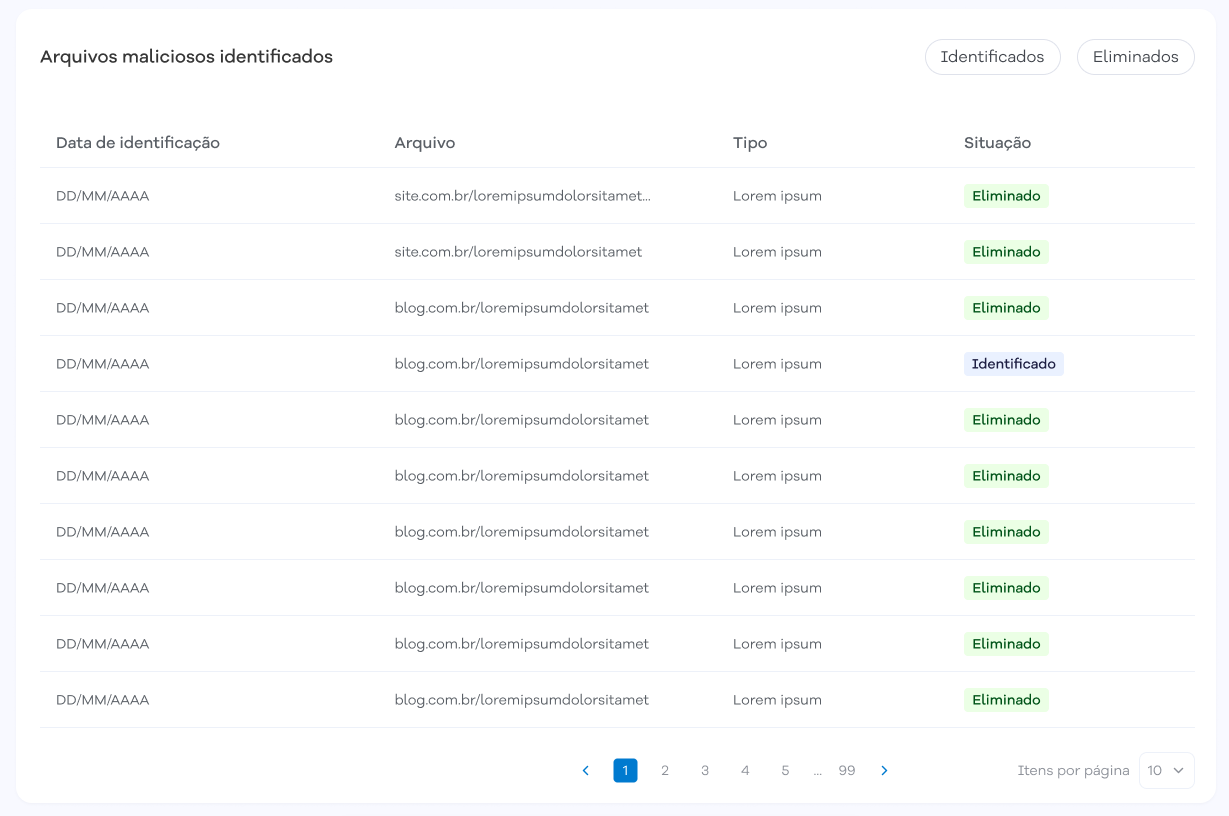The height and width of the screenshot is (816, 1229).
Task: Jump to page 2 in the pagination
Action: point(665,770)
